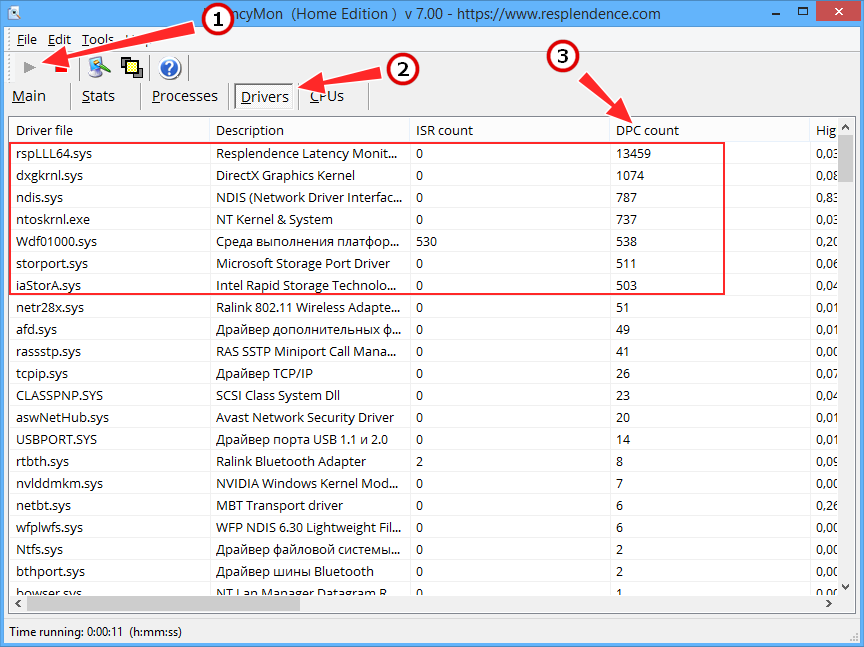Switch to the Stats tab

[x=98, y=96]
